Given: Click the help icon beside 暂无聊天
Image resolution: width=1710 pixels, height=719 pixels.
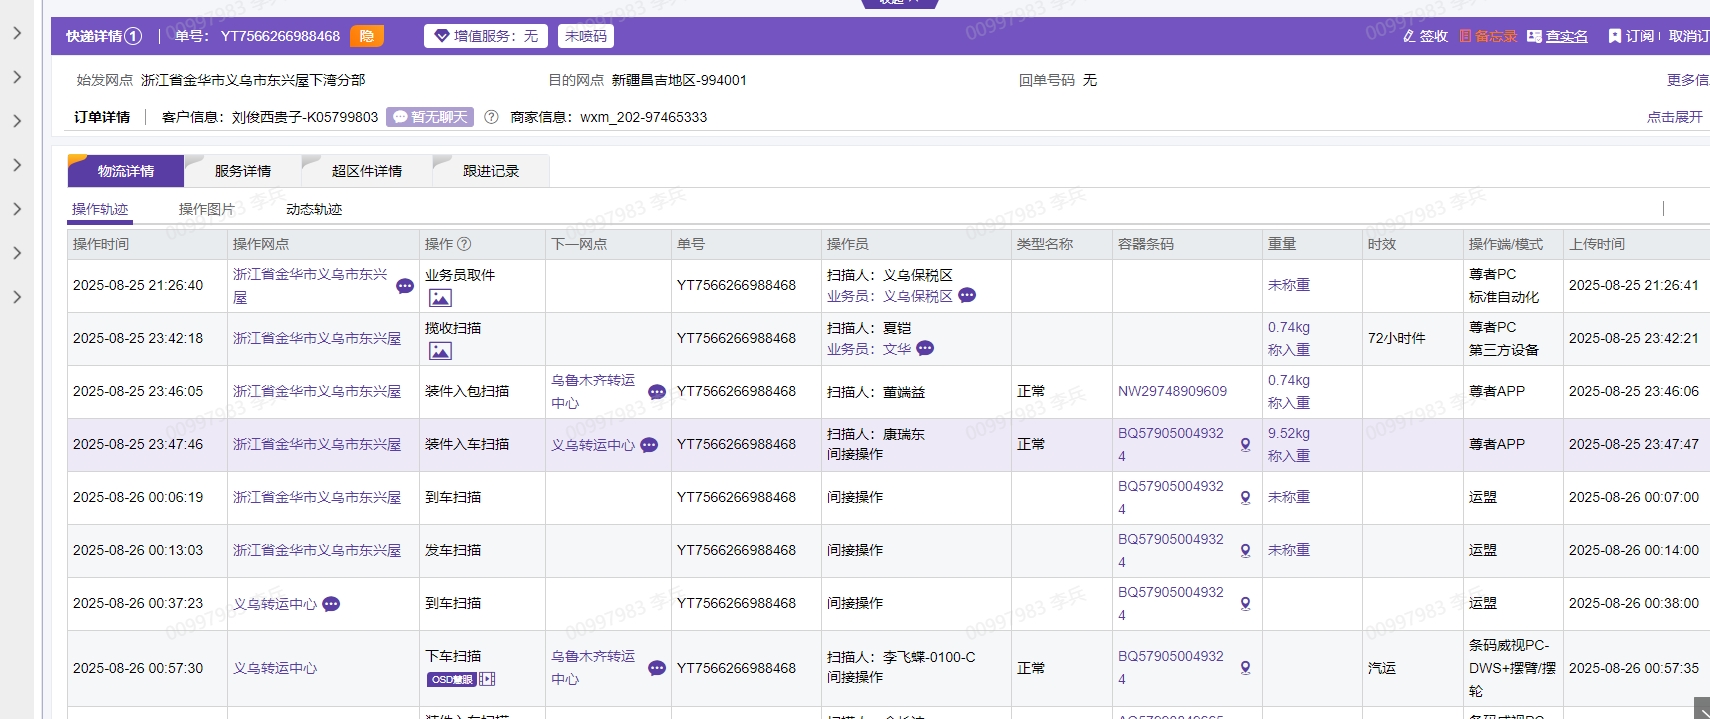Looking at the screenshot, I should point(491,117).
